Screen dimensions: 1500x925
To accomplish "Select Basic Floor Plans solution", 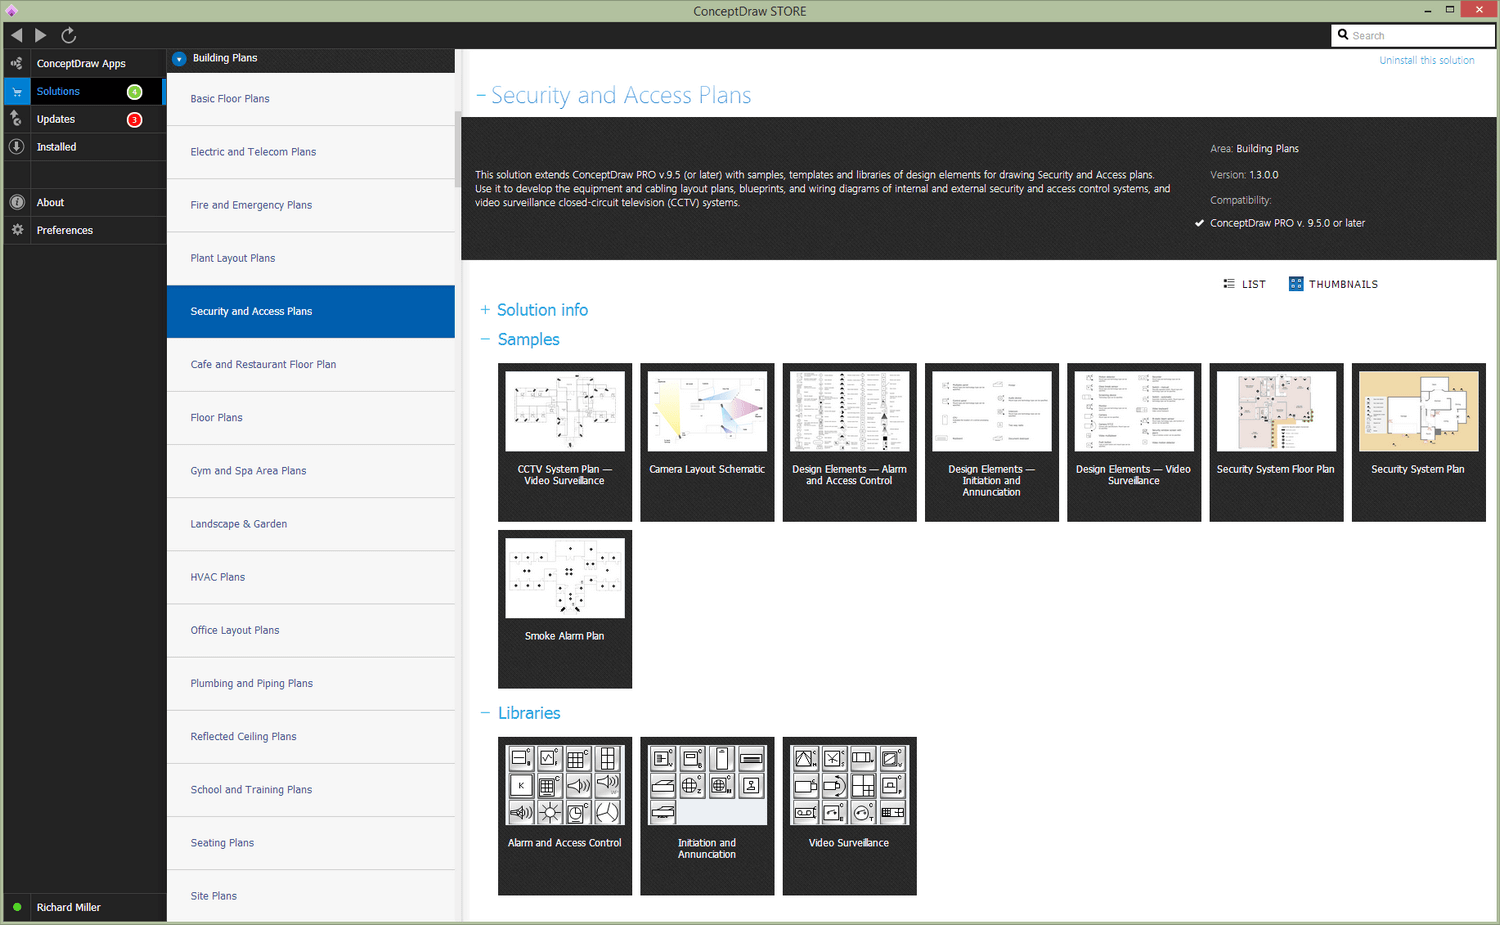I will point(311,99).
